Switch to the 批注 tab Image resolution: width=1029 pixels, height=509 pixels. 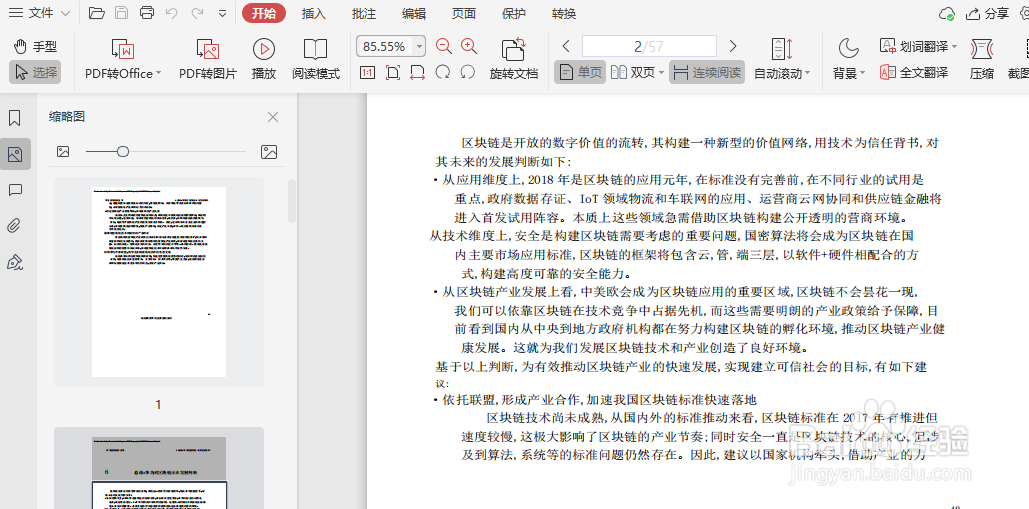(x=364, y=14)
